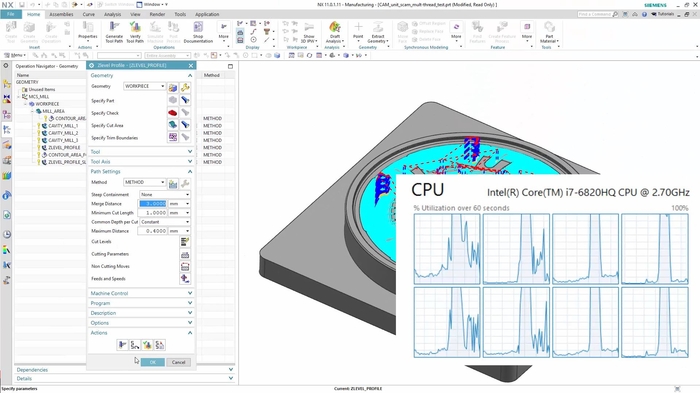
Task: Open Shop Documentation from the ribbon
Action: pos(198,31)
